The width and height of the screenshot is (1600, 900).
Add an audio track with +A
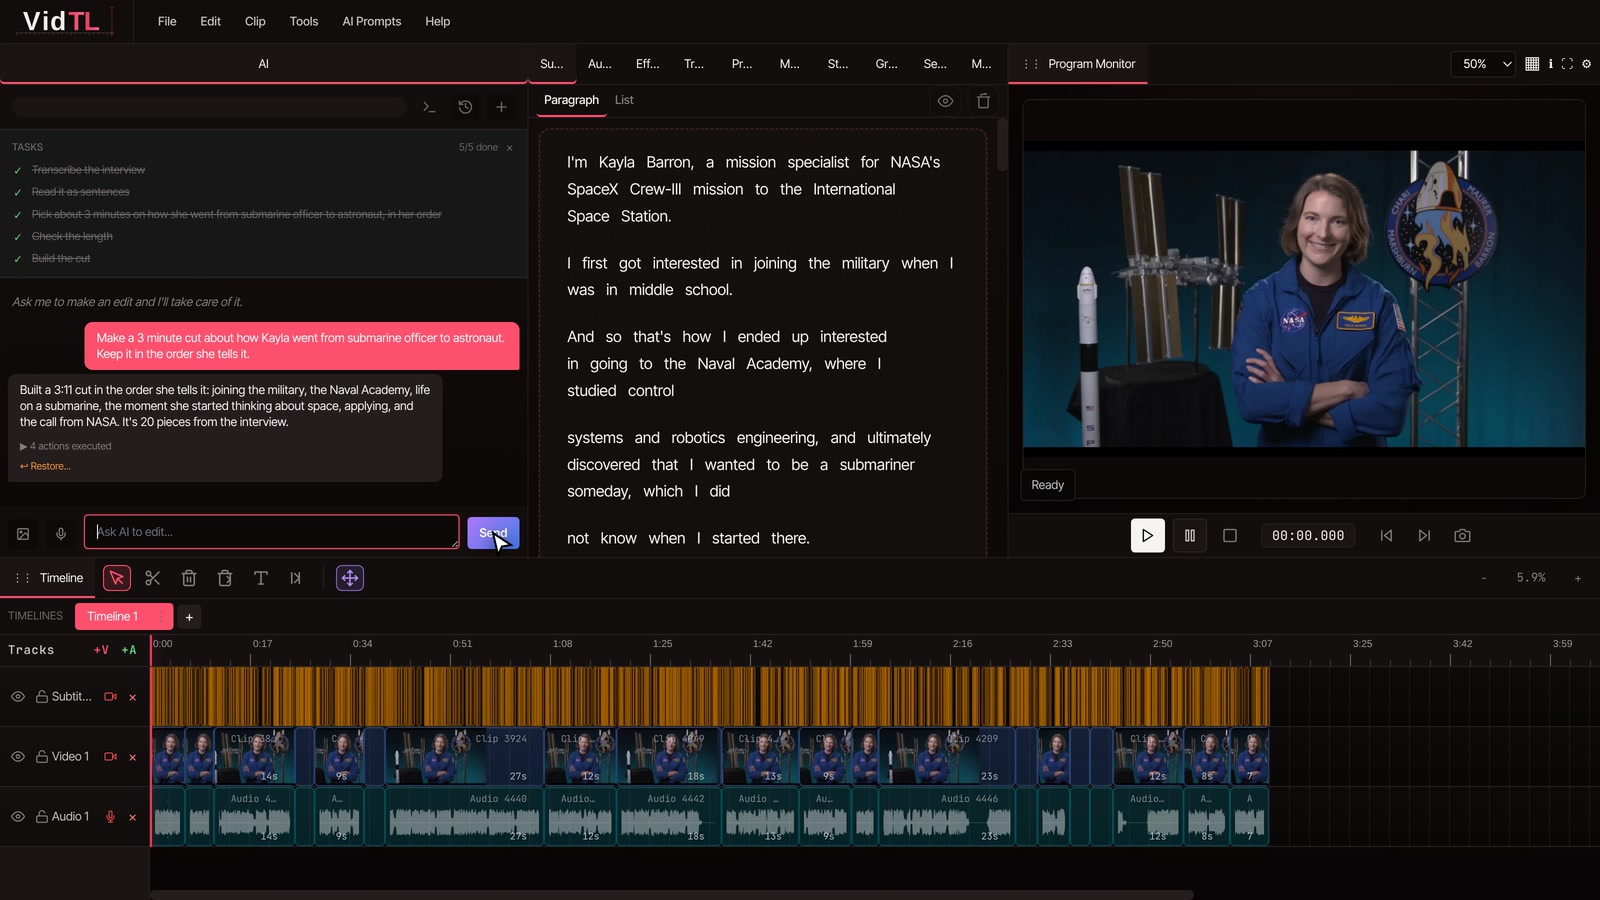[x=129, y=650]
